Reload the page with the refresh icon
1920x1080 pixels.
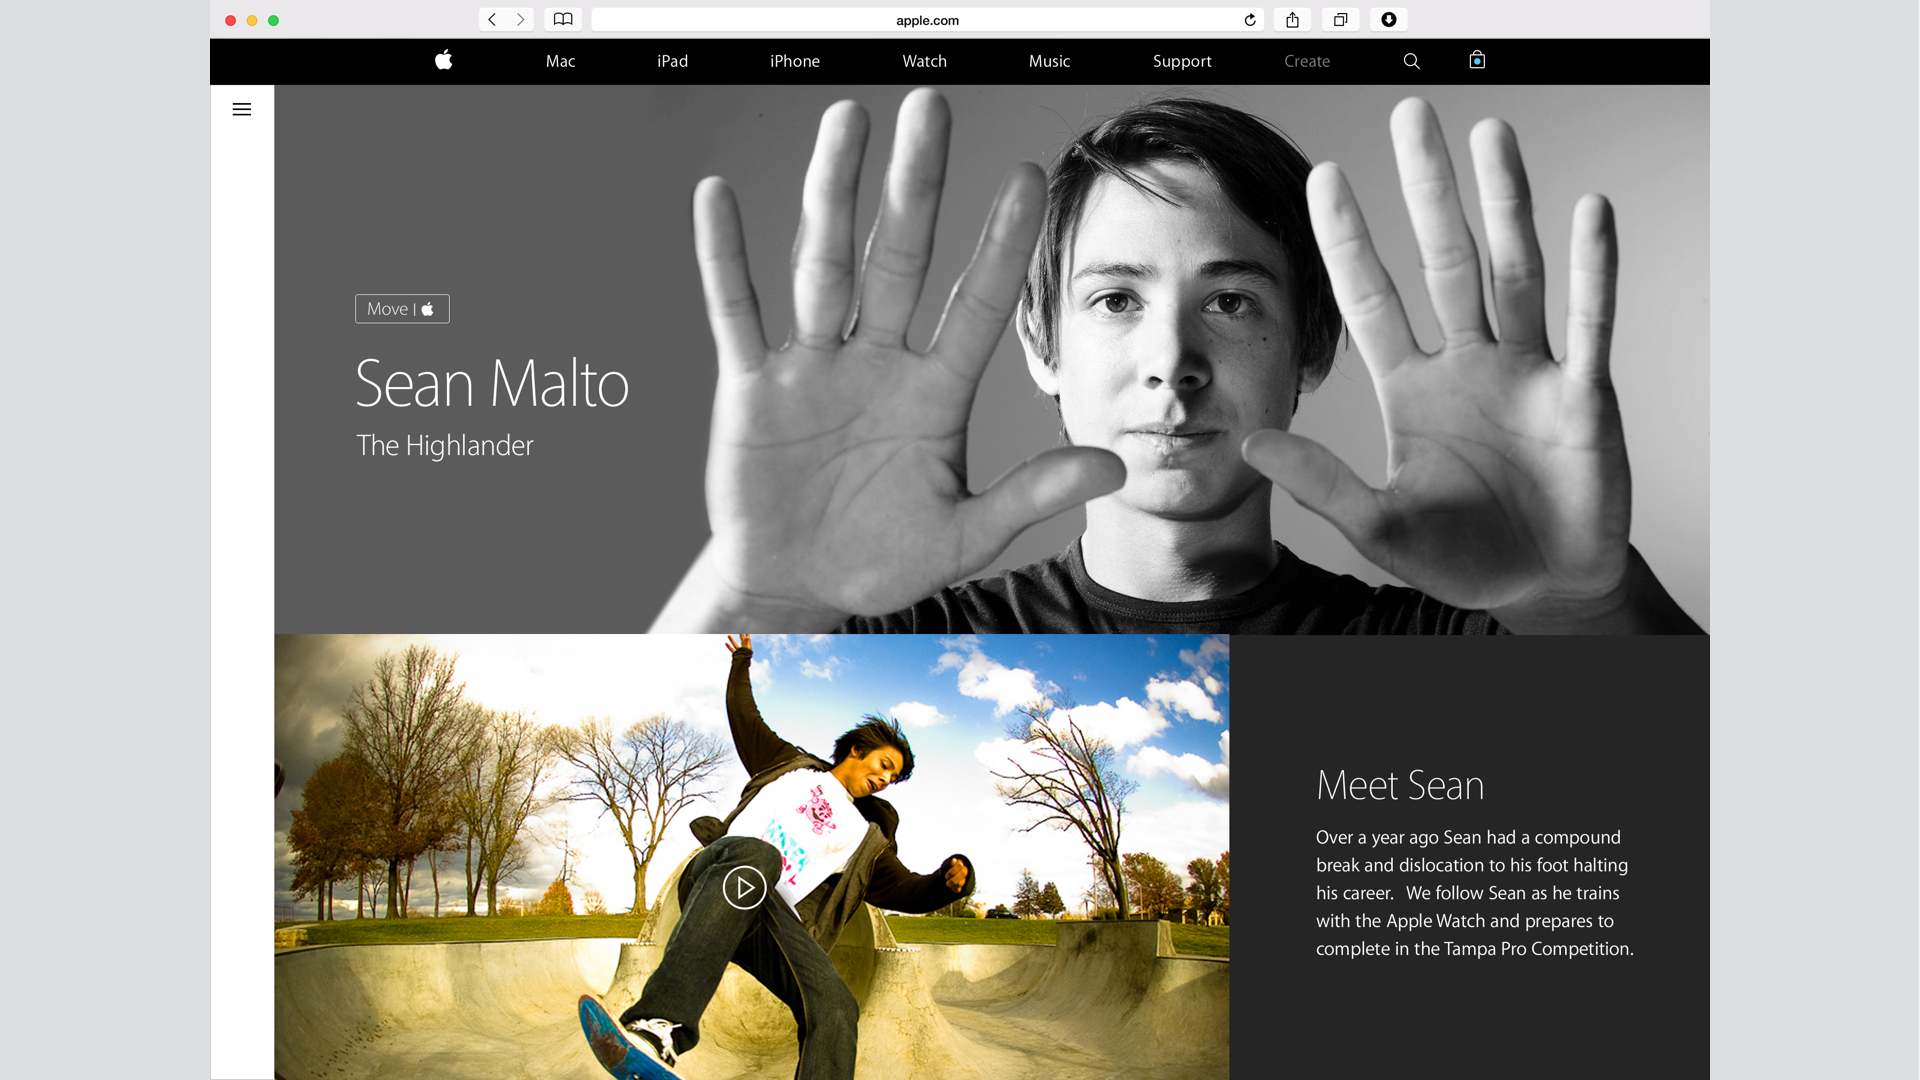click(1250, 20)
